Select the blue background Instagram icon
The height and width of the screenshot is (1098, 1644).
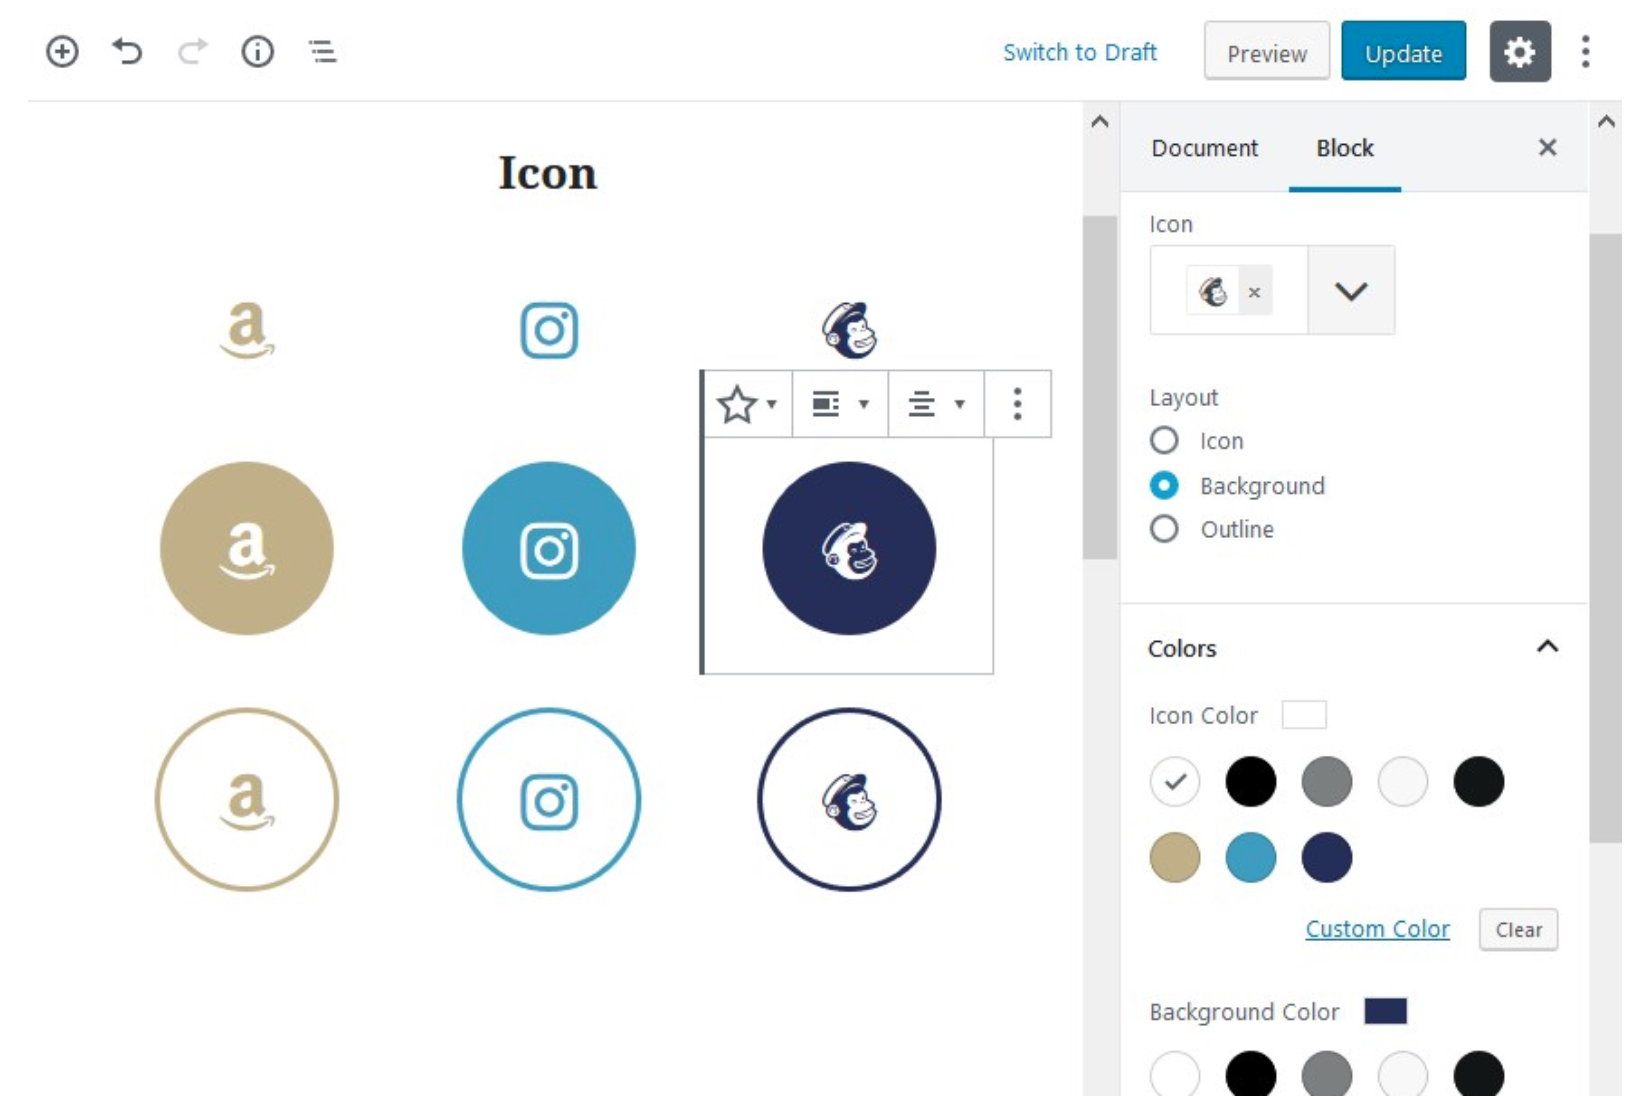[x=549, y=548]
